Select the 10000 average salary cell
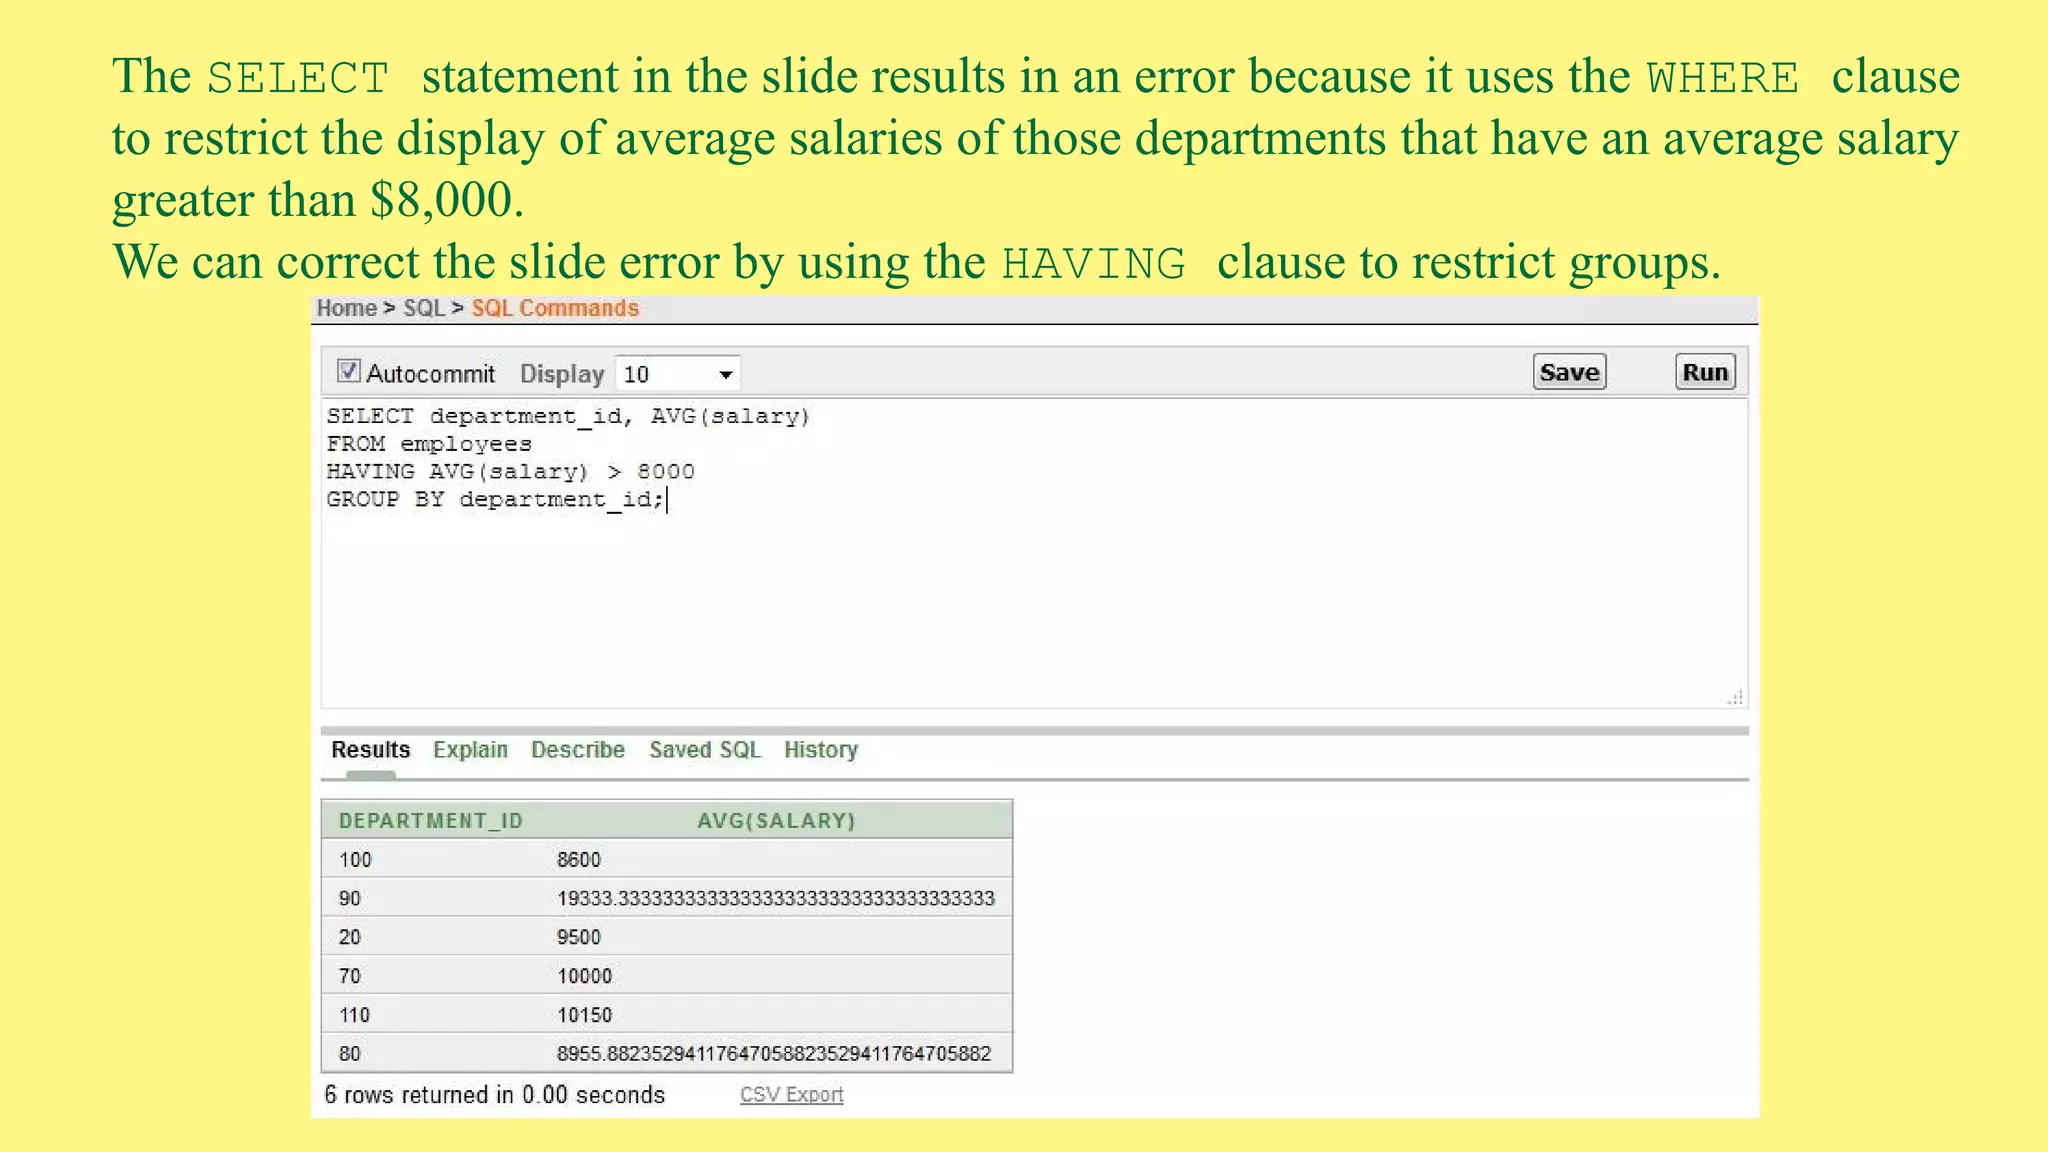The height and width of the screenshot is (1152, 2048). [x=585, y=976]
